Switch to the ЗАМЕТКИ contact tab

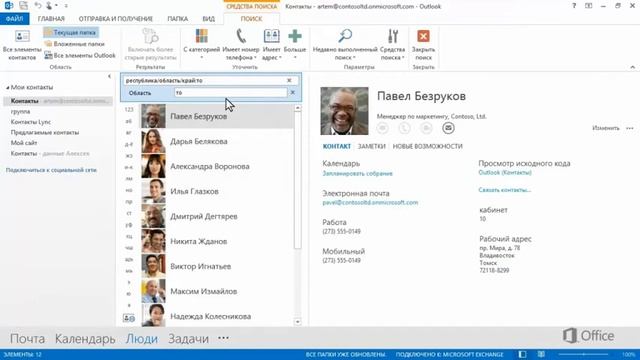(x=371, y=146)
